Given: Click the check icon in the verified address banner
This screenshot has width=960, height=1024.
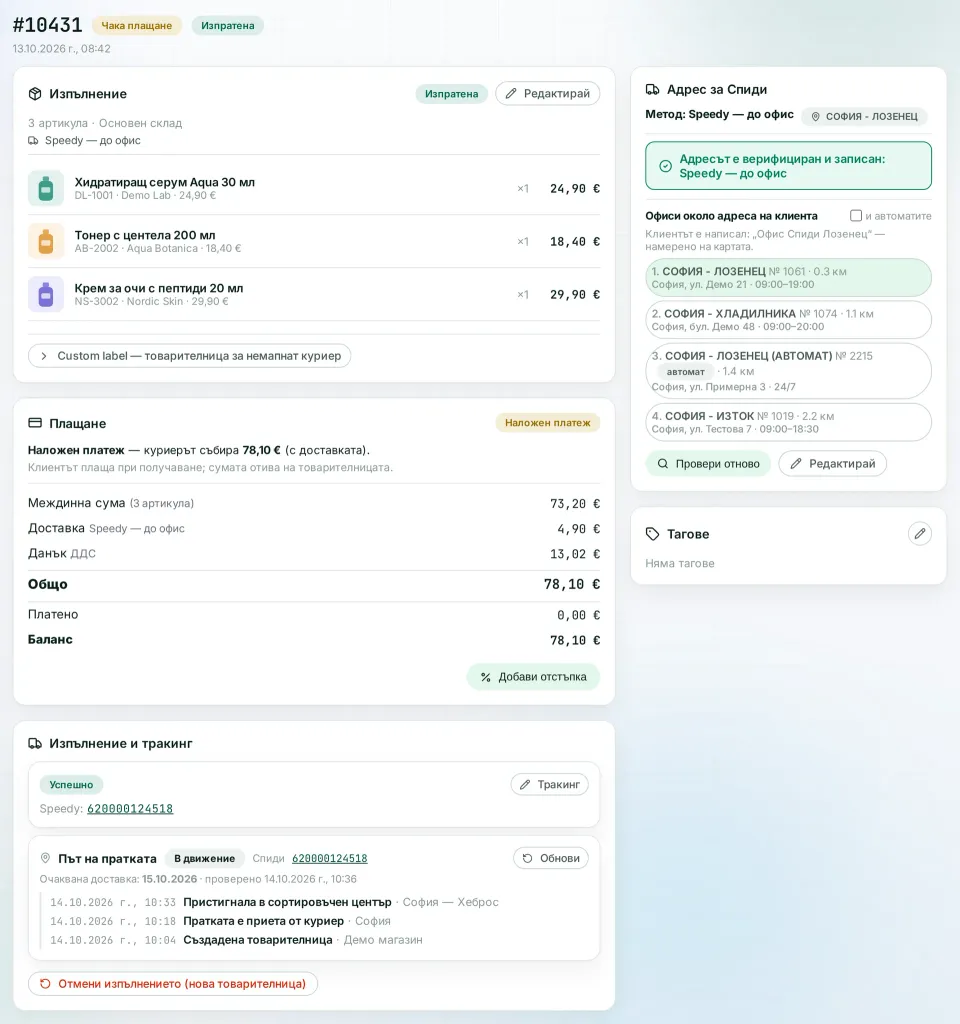Looking at the screenshot, I should pyautogui.click(x=665, y=166).
